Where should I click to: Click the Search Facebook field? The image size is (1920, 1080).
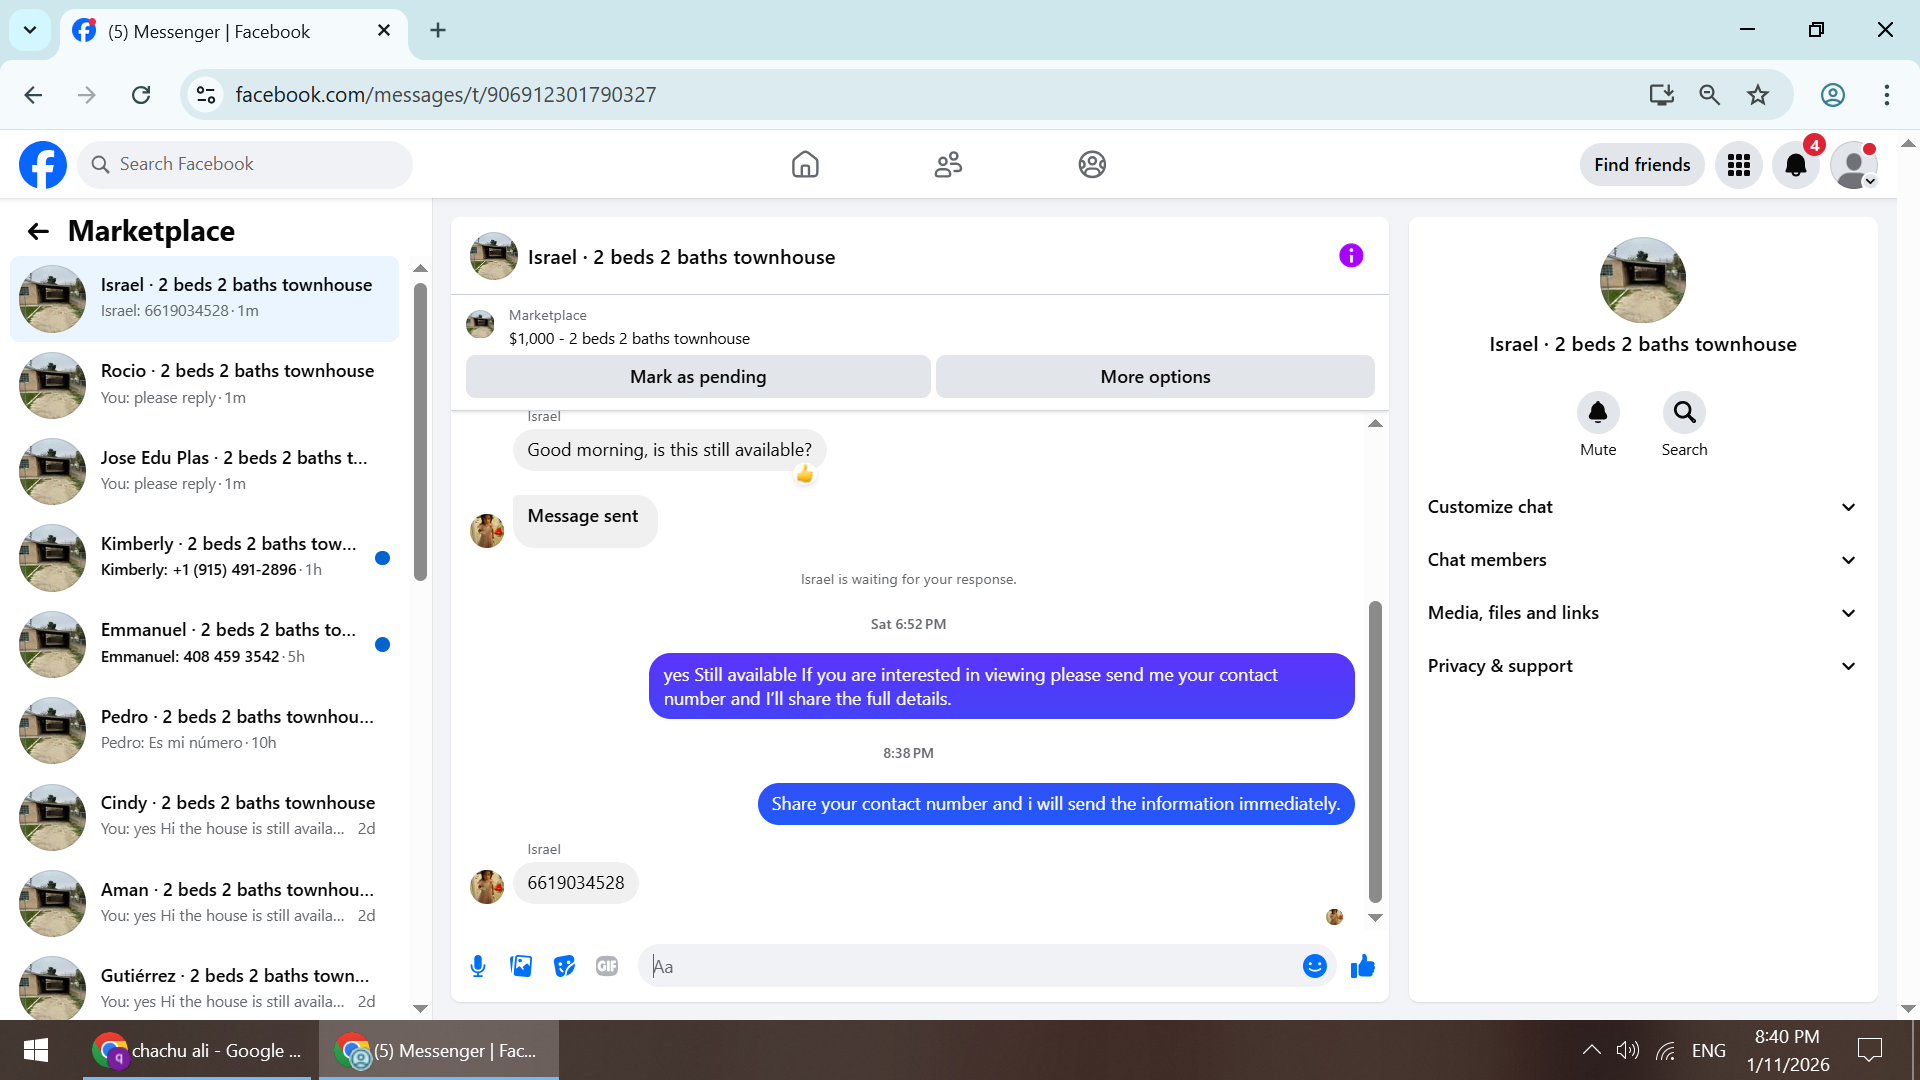point(245,164)
